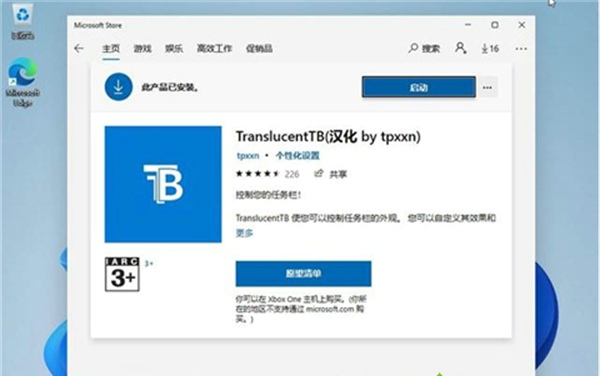Go back with the arrow icon
The image size is (600, 376).
pyautogui.click(x=79, y=48)
